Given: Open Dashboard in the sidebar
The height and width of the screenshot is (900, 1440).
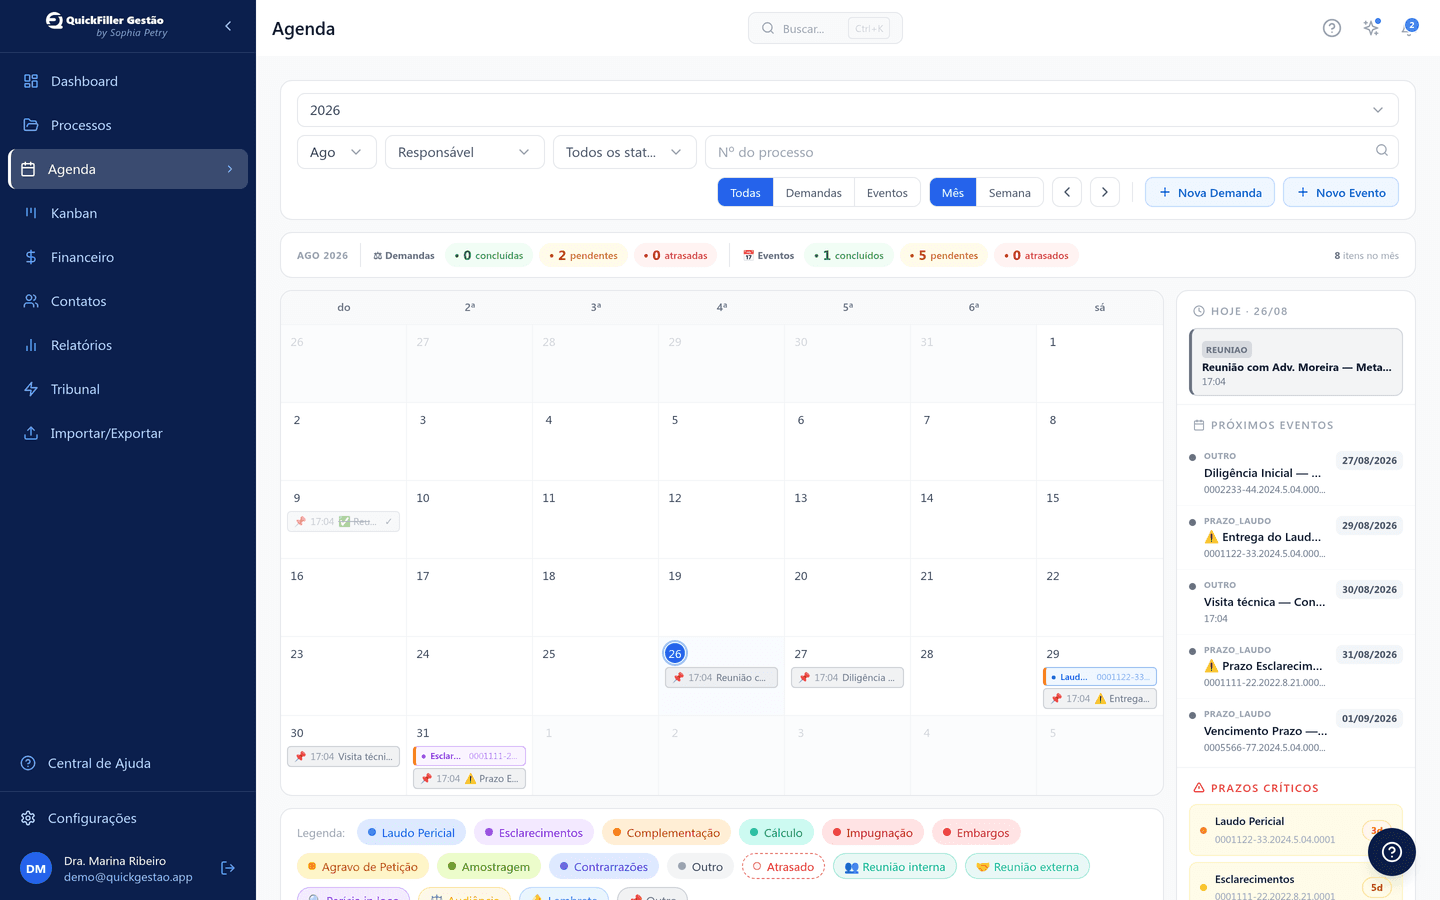Looking at the screenshot, I should 128,81.
